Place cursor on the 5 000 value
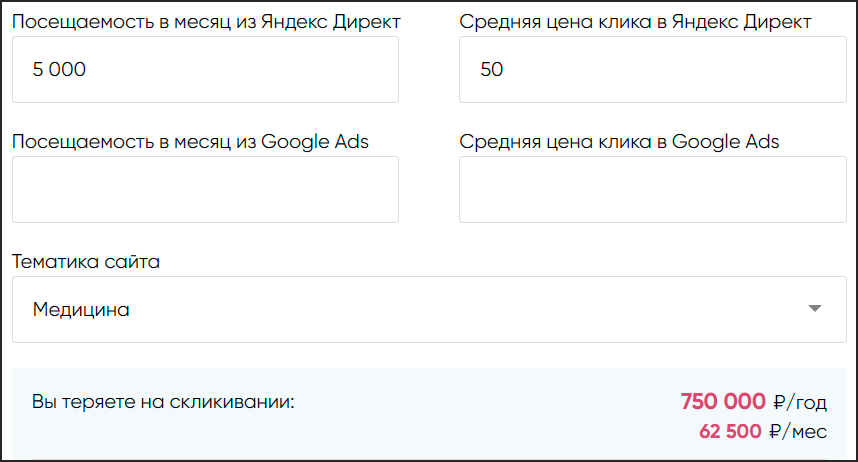This screenshot has height=462, width=858. 59,70
